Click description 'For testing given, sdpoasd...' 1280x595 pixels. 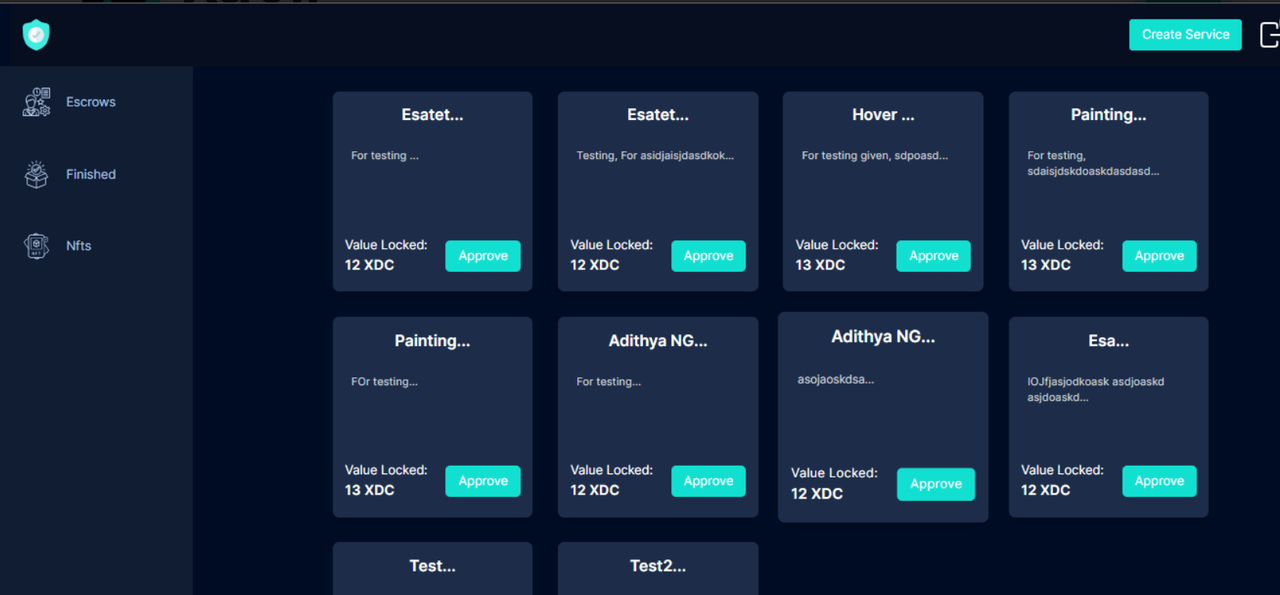coord(875,156)
